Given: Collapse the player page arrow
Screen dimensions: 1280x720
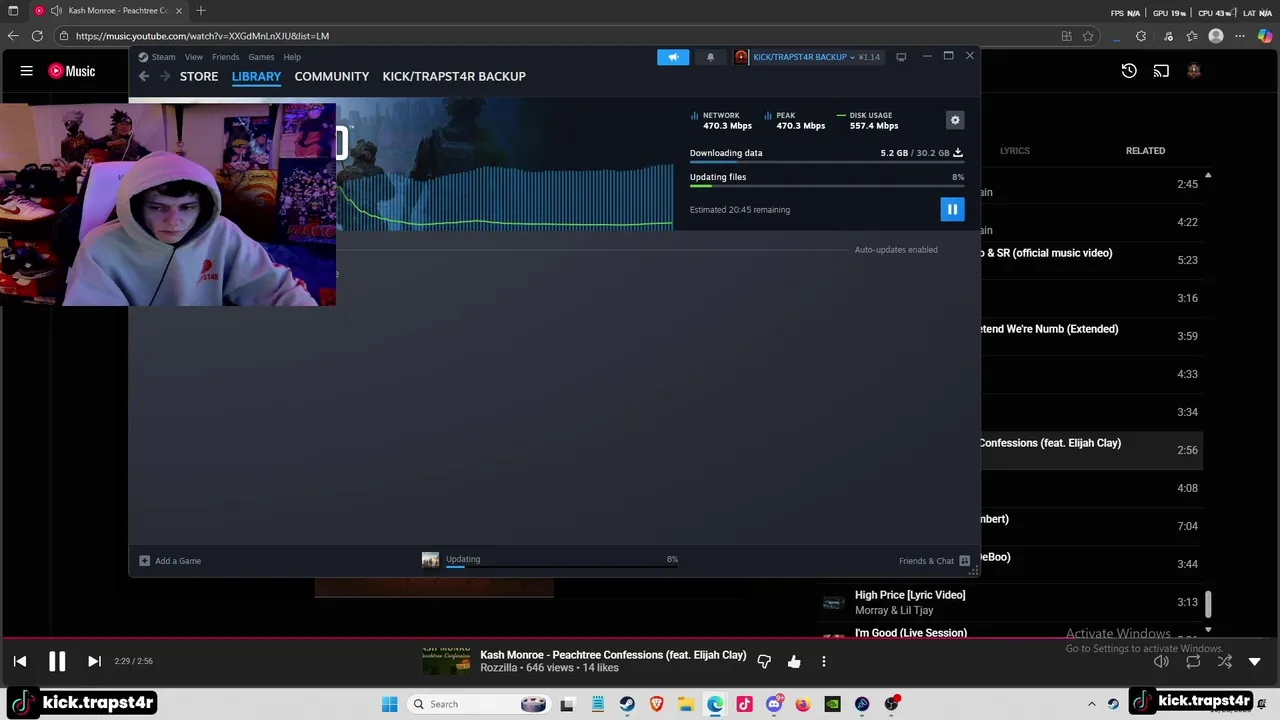Looking at the screenshot, I should tap(1255, 661).
